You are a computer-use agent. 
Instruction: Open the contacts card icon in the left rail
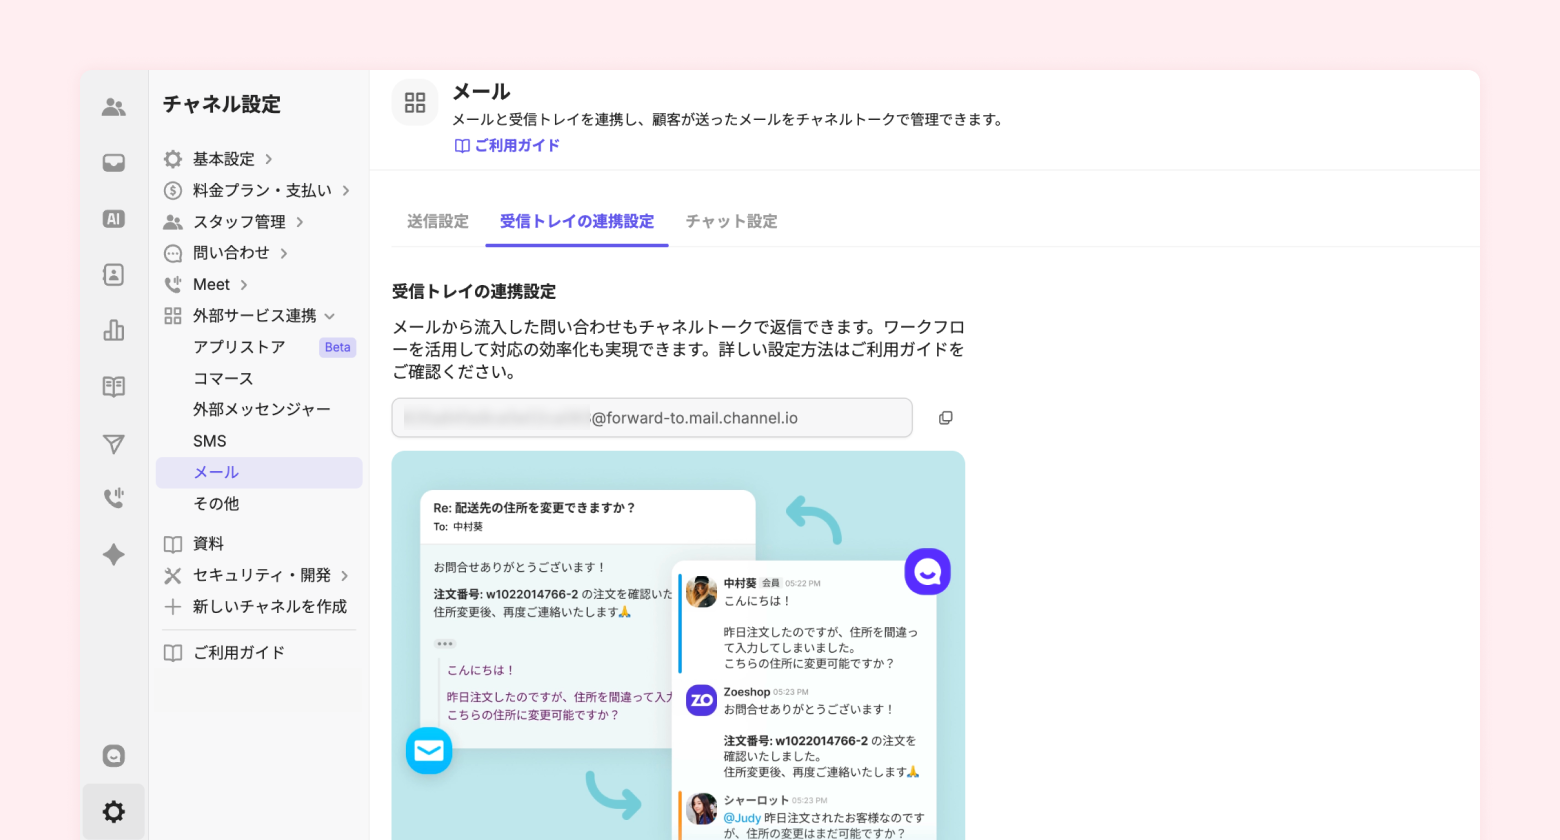click(x=114, y=274)
